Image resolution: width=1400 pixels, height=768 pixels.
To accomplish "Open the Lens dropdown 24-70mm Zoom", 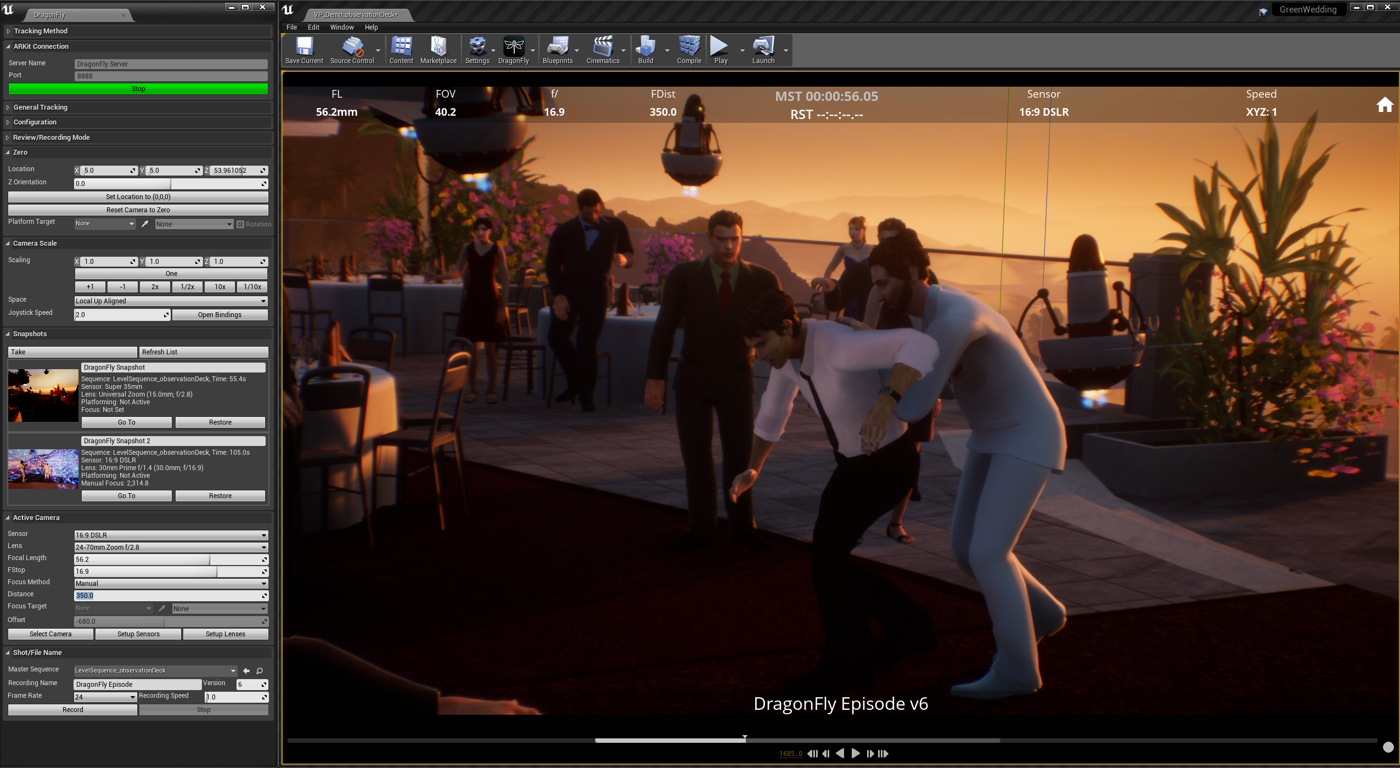I will click(171, 547).
